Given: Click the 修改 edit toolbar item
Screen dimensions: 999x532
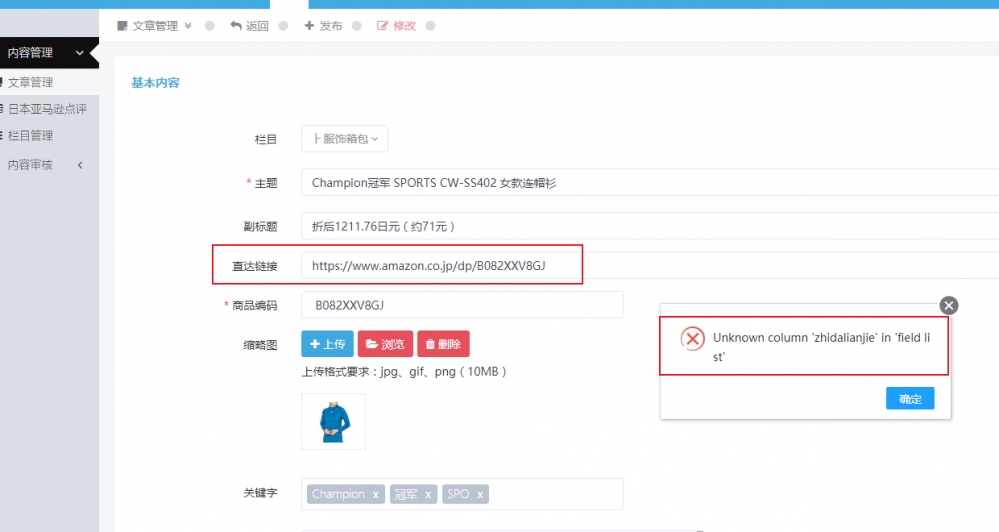Looking at the screenshot, I should click(396, 26).
